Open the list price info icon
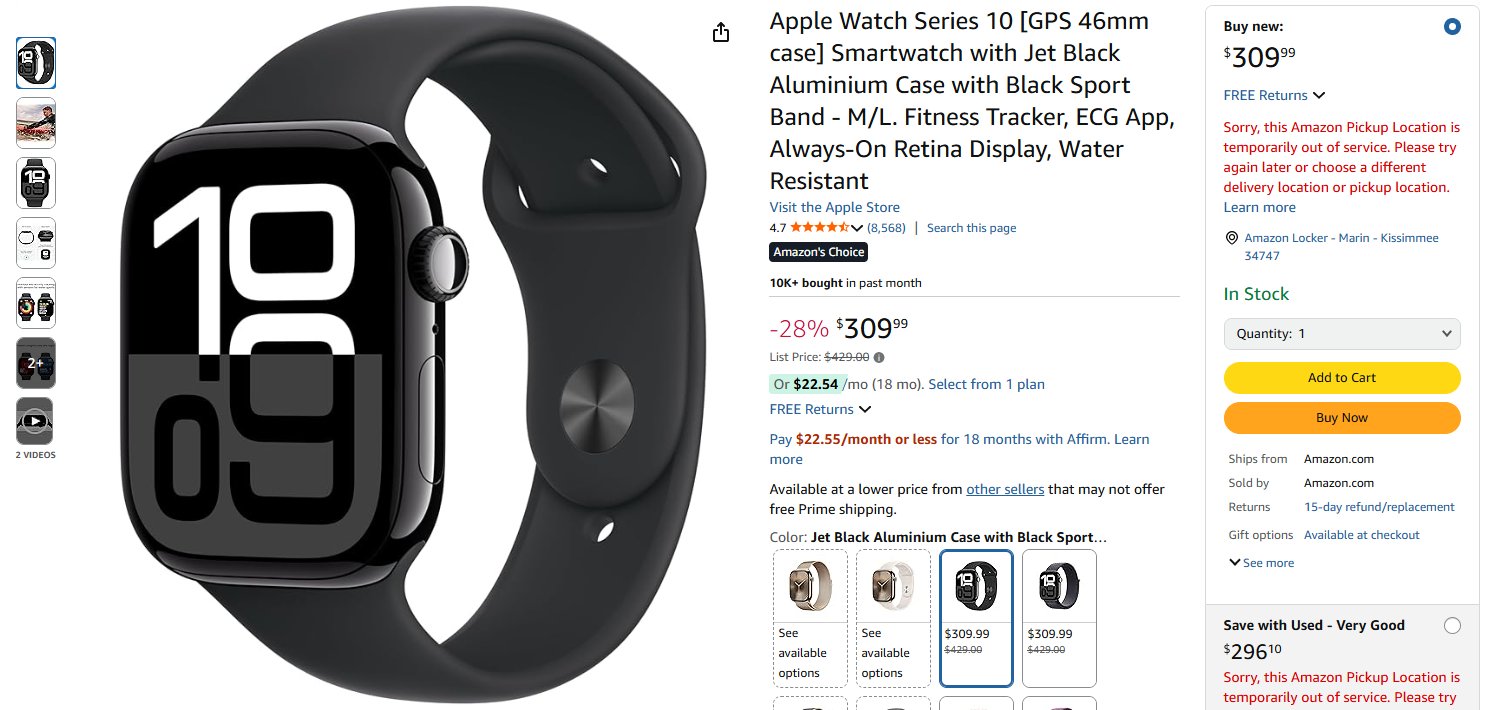 pyautogui.click(x=879, y=357)
